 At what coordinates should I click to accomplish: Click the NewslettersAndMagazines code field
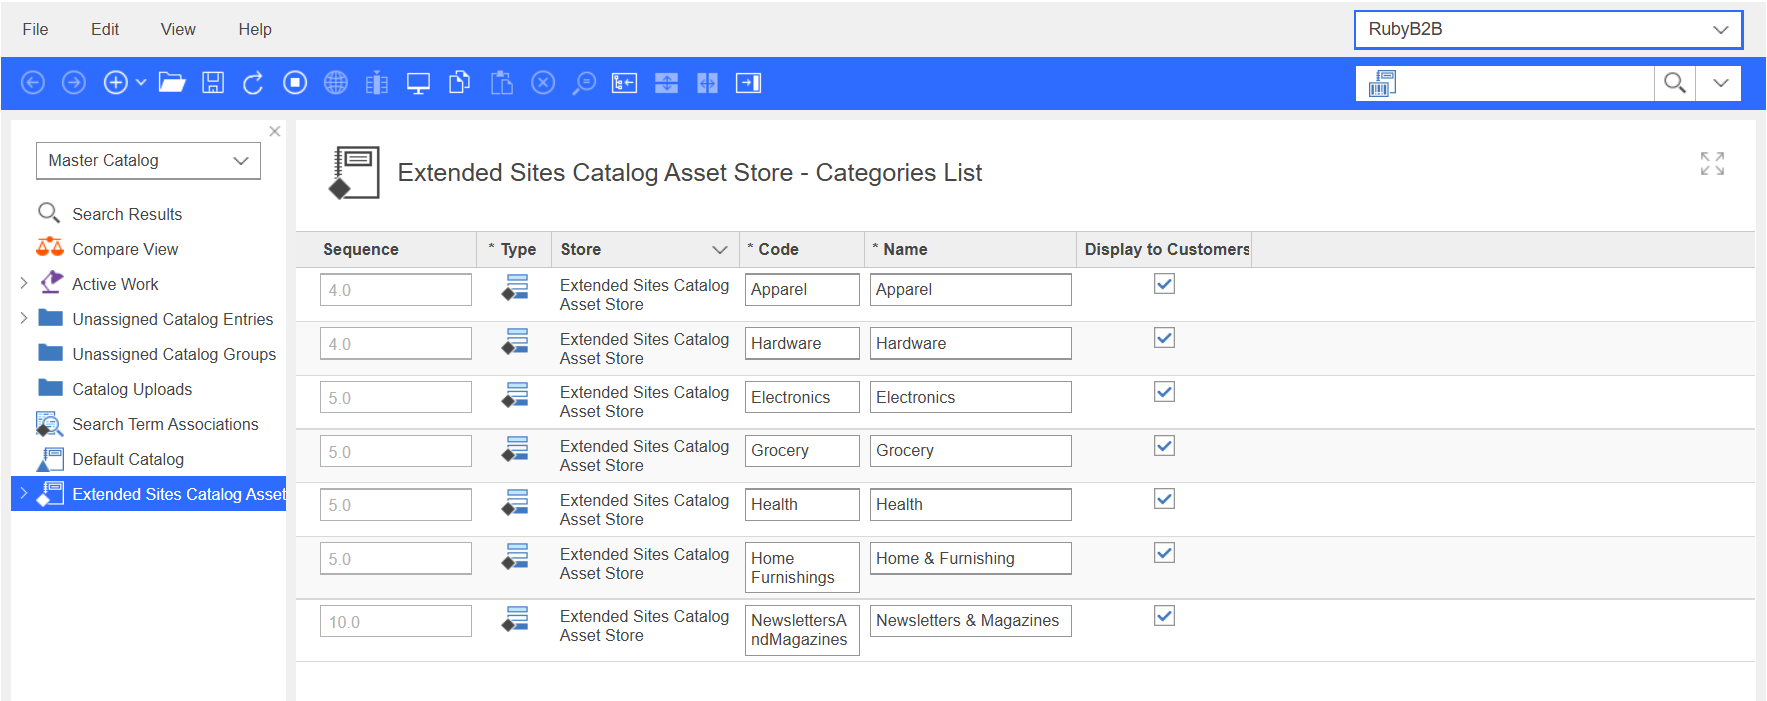(x=802, y=630)
